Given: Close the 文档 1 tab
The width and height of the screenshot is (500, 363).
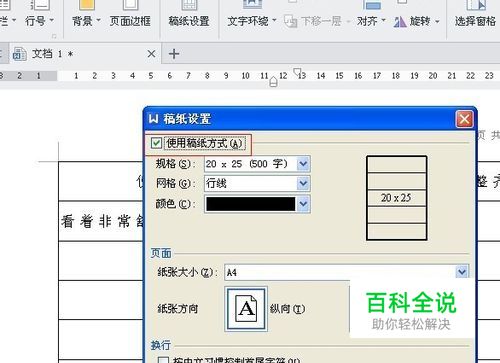Looking at the screenshot, I should [151, 54].
